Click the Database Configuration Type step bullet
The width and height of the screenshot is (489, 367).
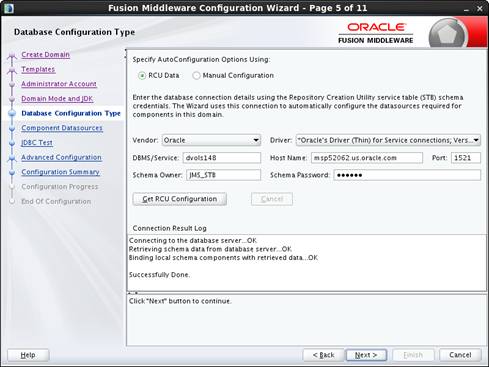12,113
